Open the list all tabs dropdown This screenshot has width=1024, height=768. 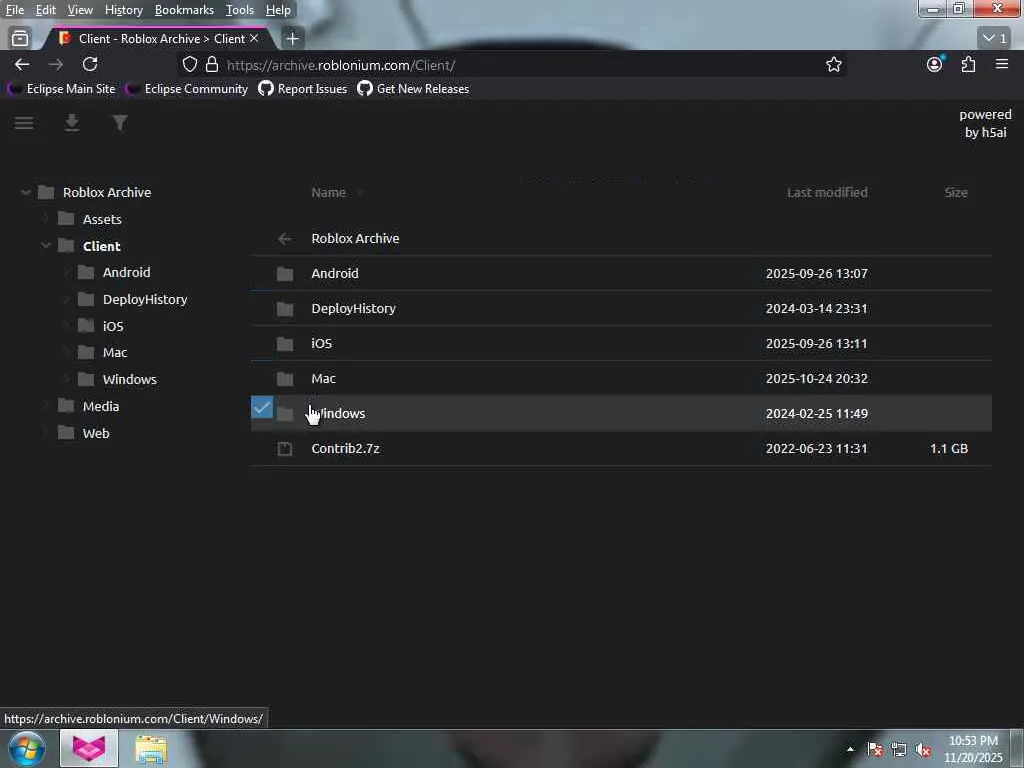click(995, 39)
